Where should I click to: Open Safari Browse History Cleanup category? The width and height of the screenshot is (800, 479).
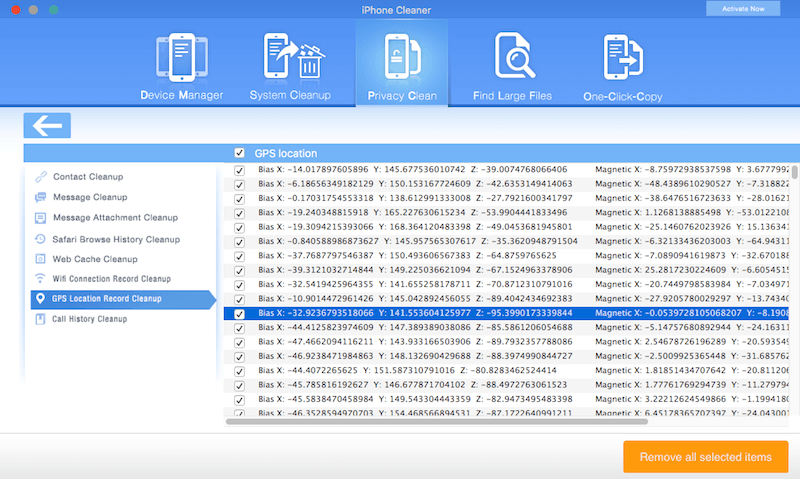[x=116, y=239]
